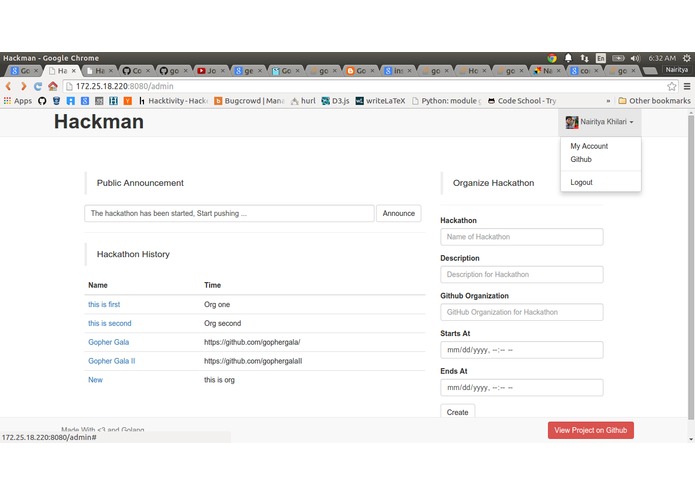
Task: Go back with the browser back arrow
Action: click(8, 86)
